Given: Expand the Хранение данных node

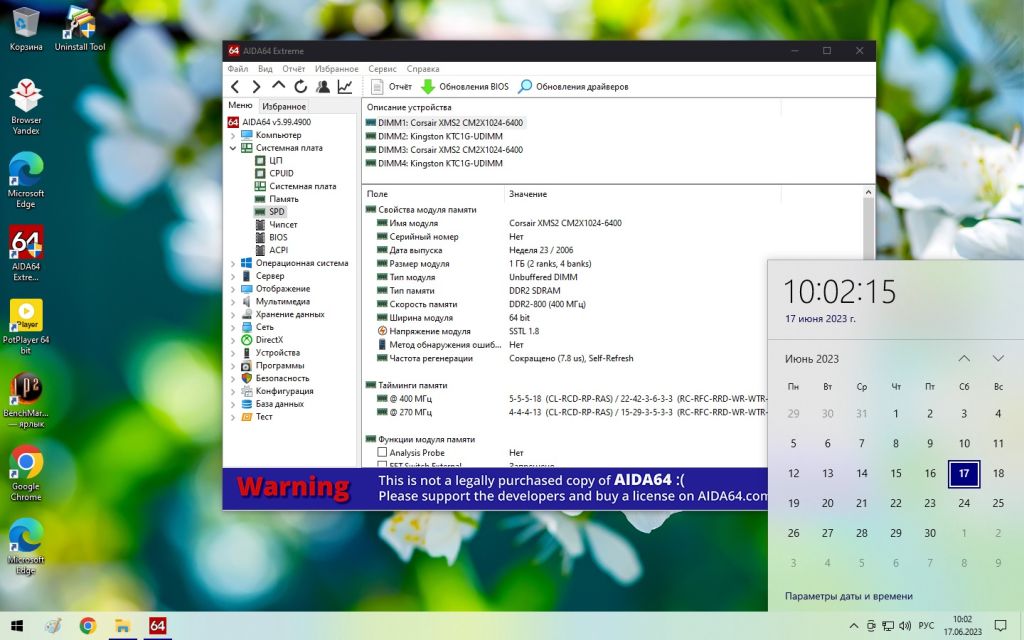Looking at the screenshot, I should pyautogui.click(x=233, y=314).
